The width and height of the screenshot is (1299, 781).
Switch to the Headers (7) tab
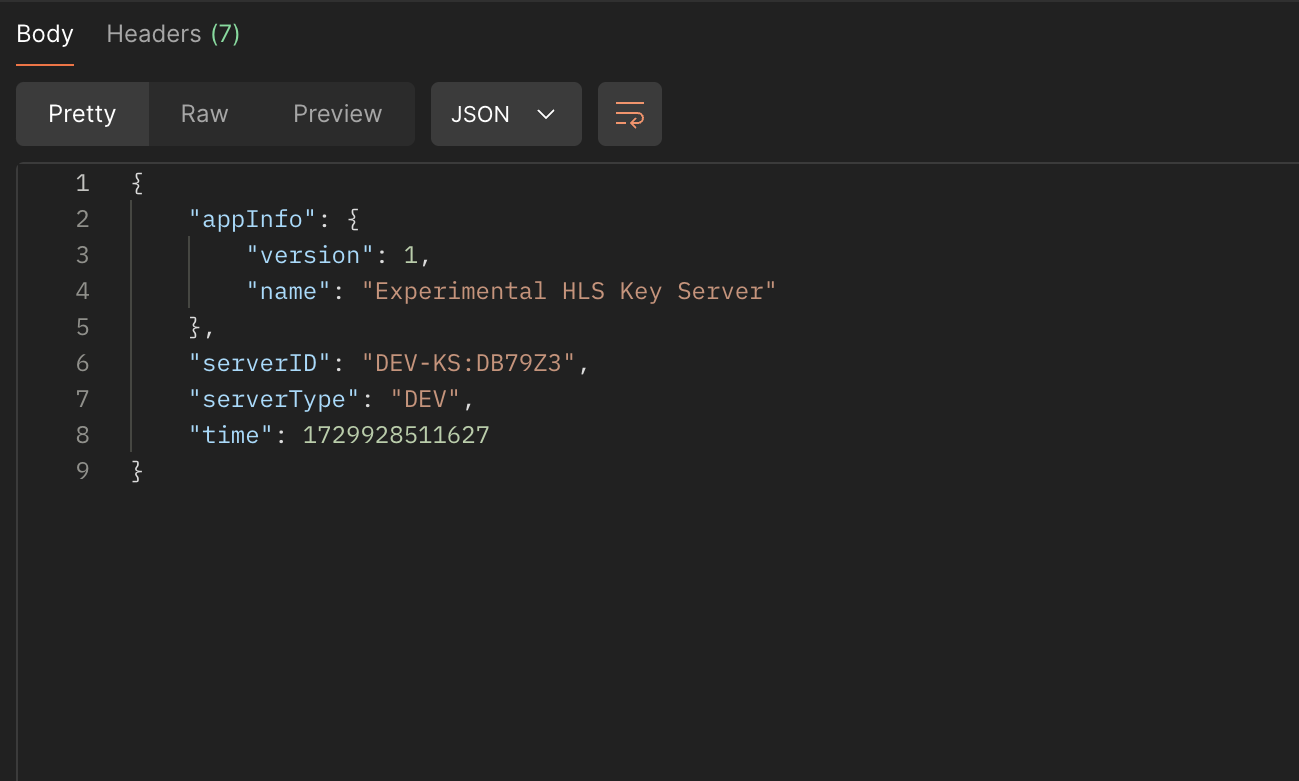pyautogui.click(x=172, y=33)
